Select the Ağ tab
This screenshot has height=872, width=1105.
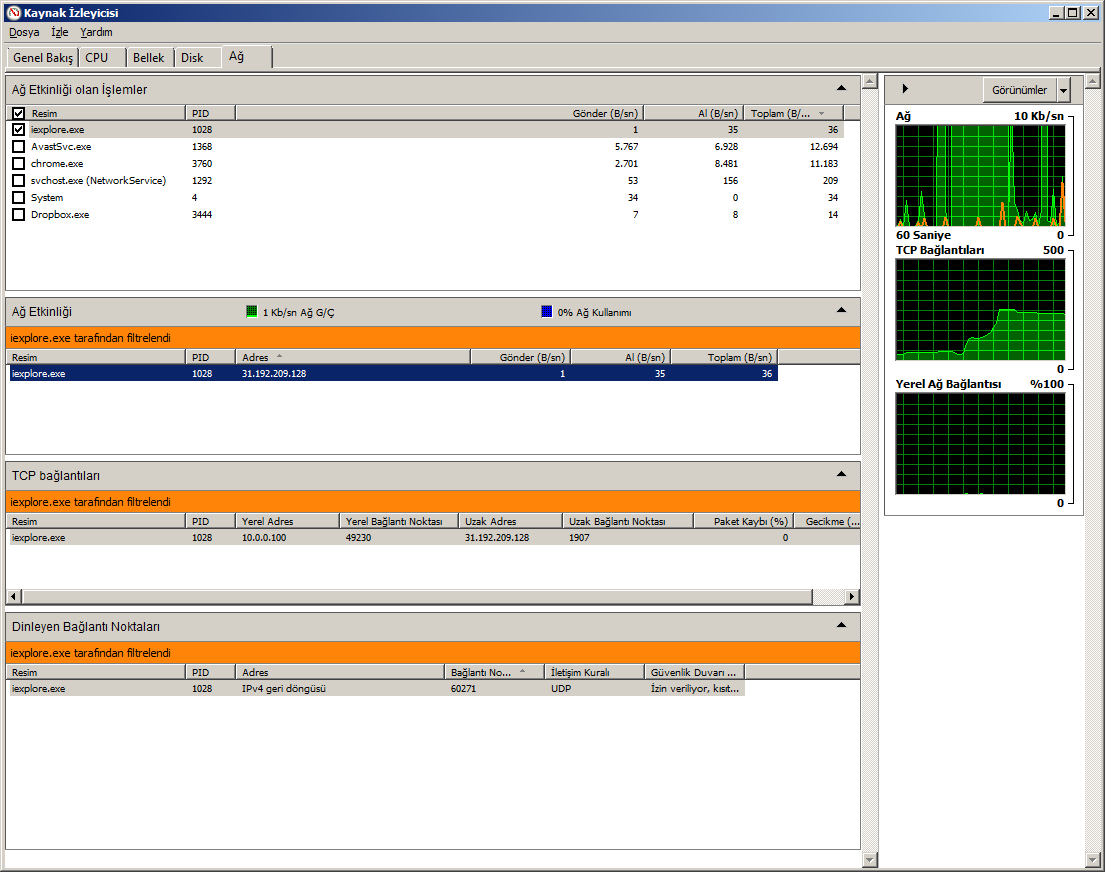pyautogui.click(x=247, y=56)
